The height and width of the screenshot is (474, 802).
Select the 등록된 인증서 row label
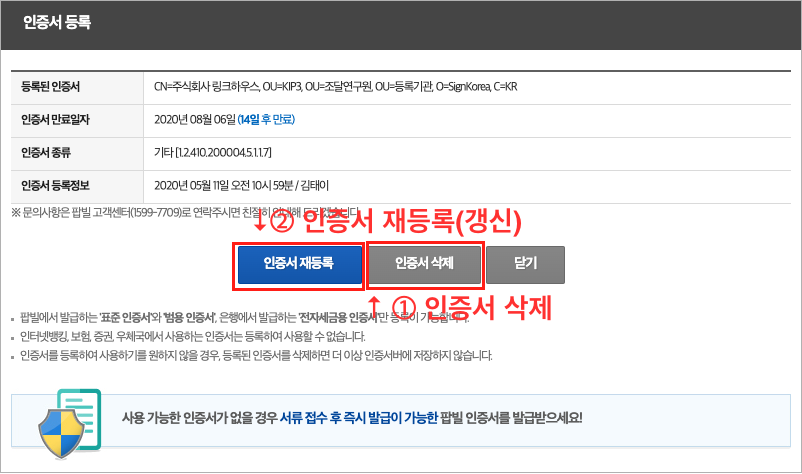tap(50, 86)
